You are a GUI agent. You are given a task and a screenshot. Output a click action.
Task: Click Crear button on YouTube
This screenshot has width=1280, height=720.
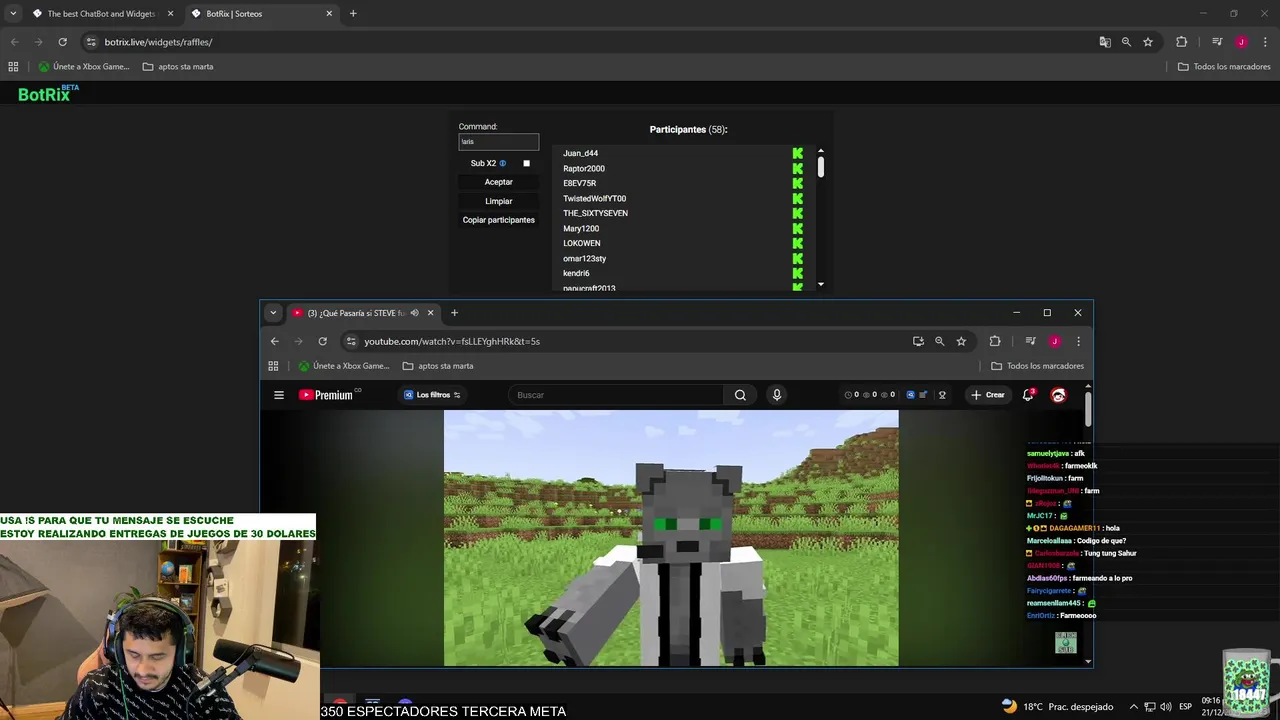coord(987,395)
